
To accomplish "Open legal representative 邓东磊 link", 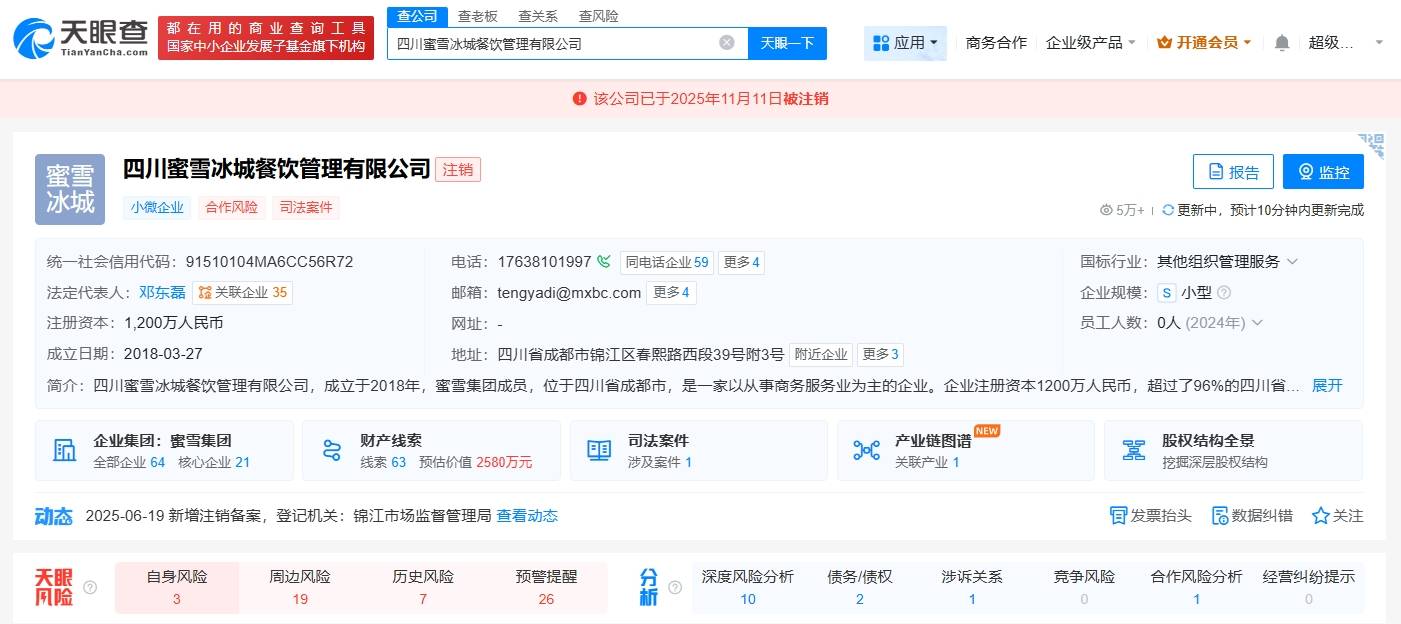I will click(x=162, y=293).
